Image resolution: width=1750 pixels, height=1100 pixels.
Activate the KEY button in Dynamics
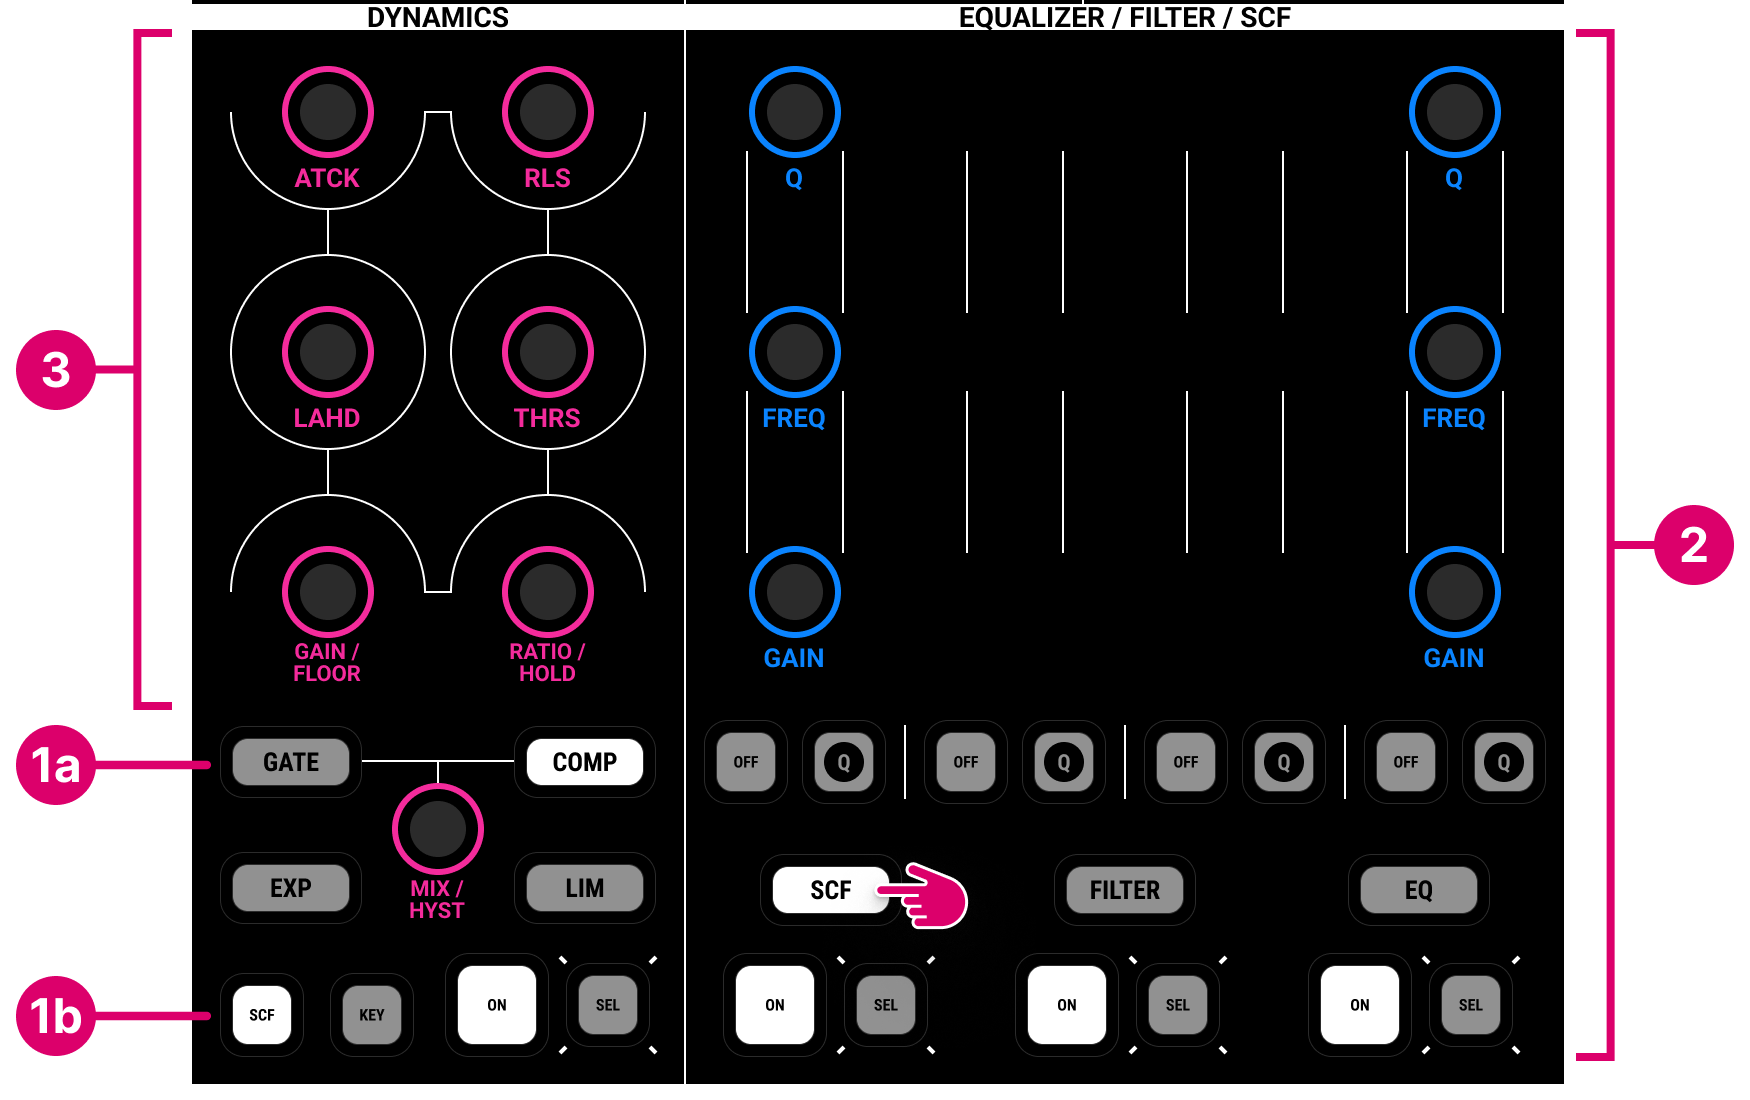pyautogui.click(x=371, y=1014)
